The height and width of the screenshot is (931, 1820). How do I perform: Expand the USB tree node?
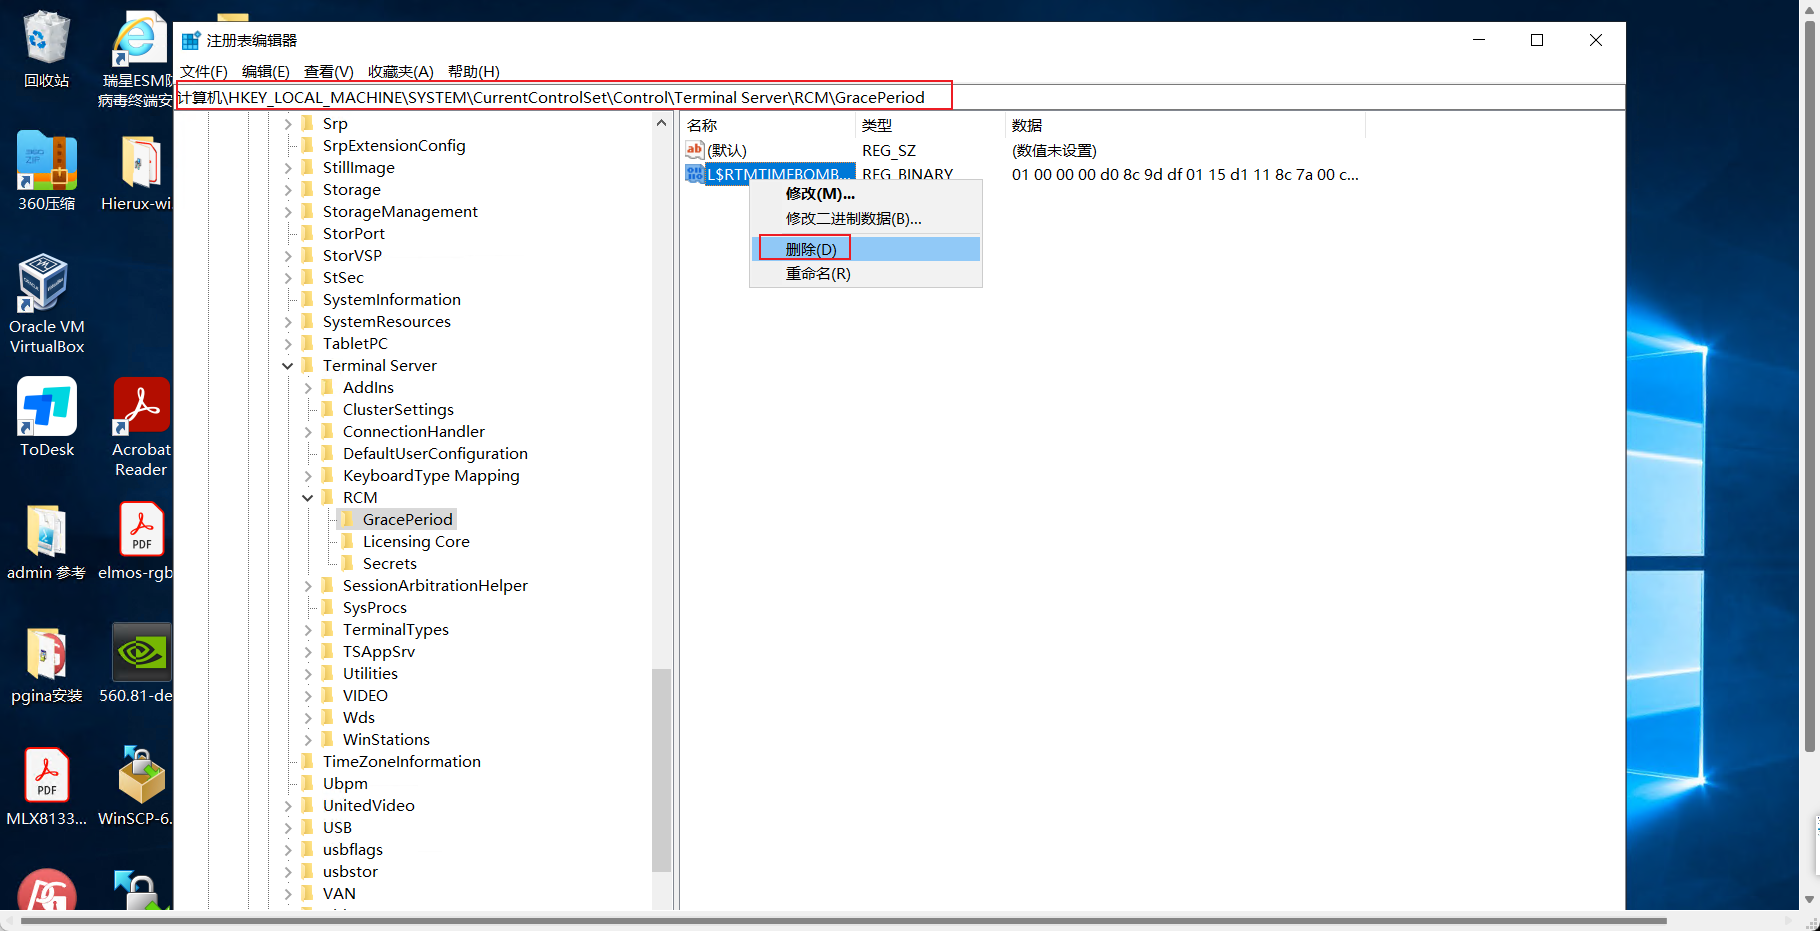click(x=288, y=827)
